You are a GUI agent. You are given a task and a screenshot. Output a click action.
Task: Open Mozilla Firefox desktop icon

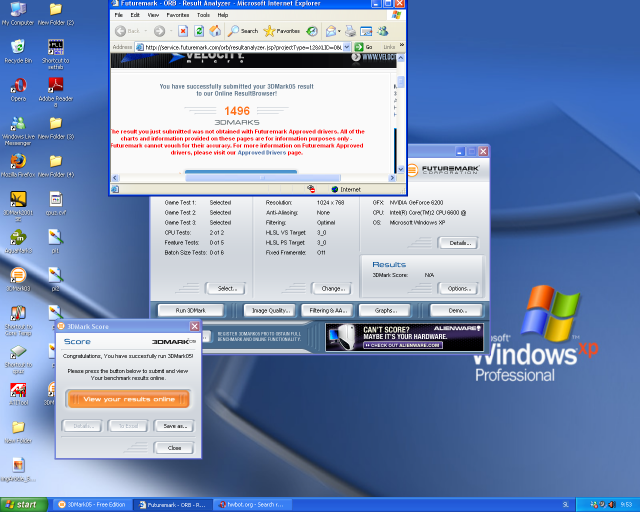pos(18,165)
